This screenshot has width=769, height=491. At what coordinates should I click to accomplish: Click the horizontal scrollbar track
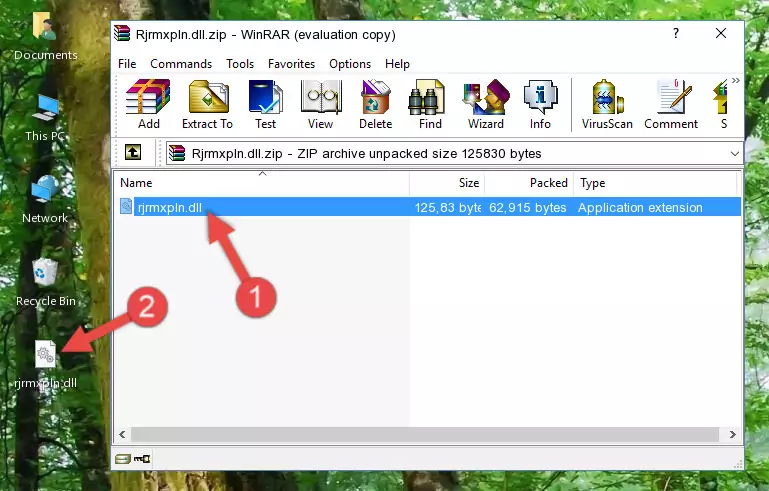(x=425, y=435)
